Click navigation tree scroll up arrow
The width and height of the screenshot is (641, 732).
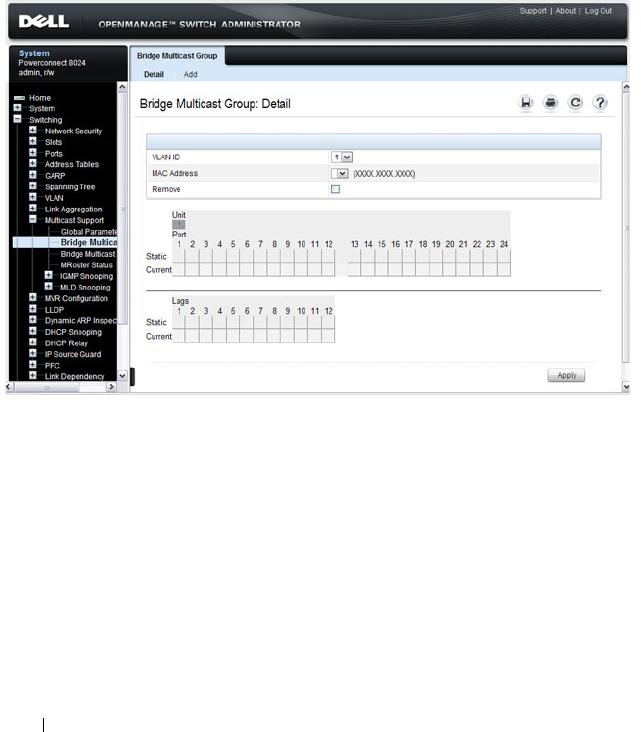point(122,87)
